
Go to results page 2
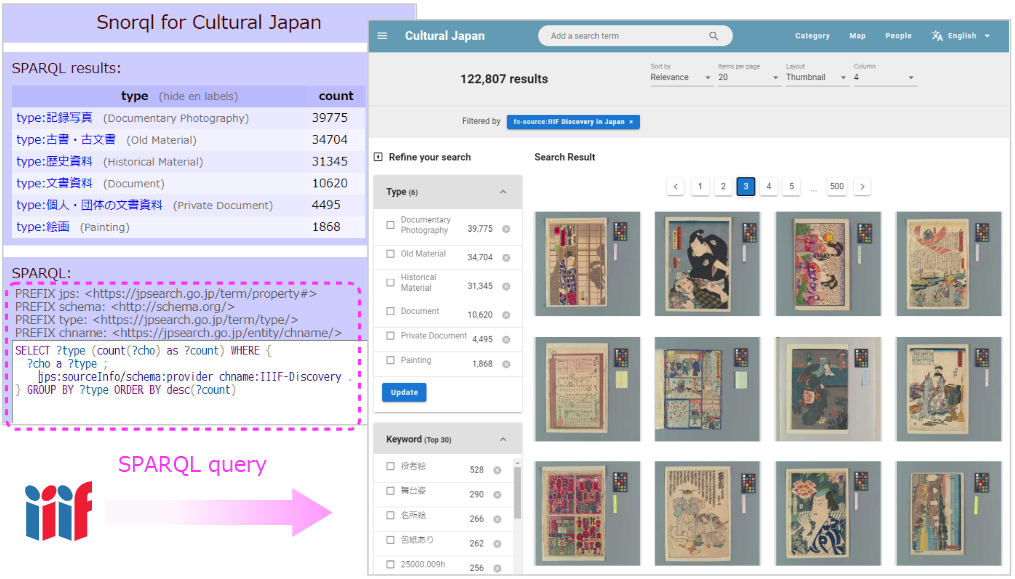click(723, 187)
